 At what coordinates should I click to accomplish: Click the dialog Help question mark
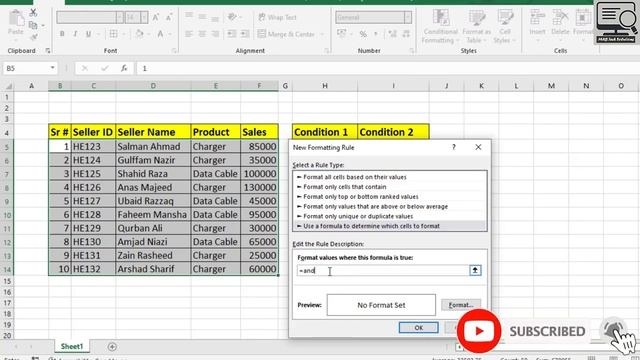[454, 147]
